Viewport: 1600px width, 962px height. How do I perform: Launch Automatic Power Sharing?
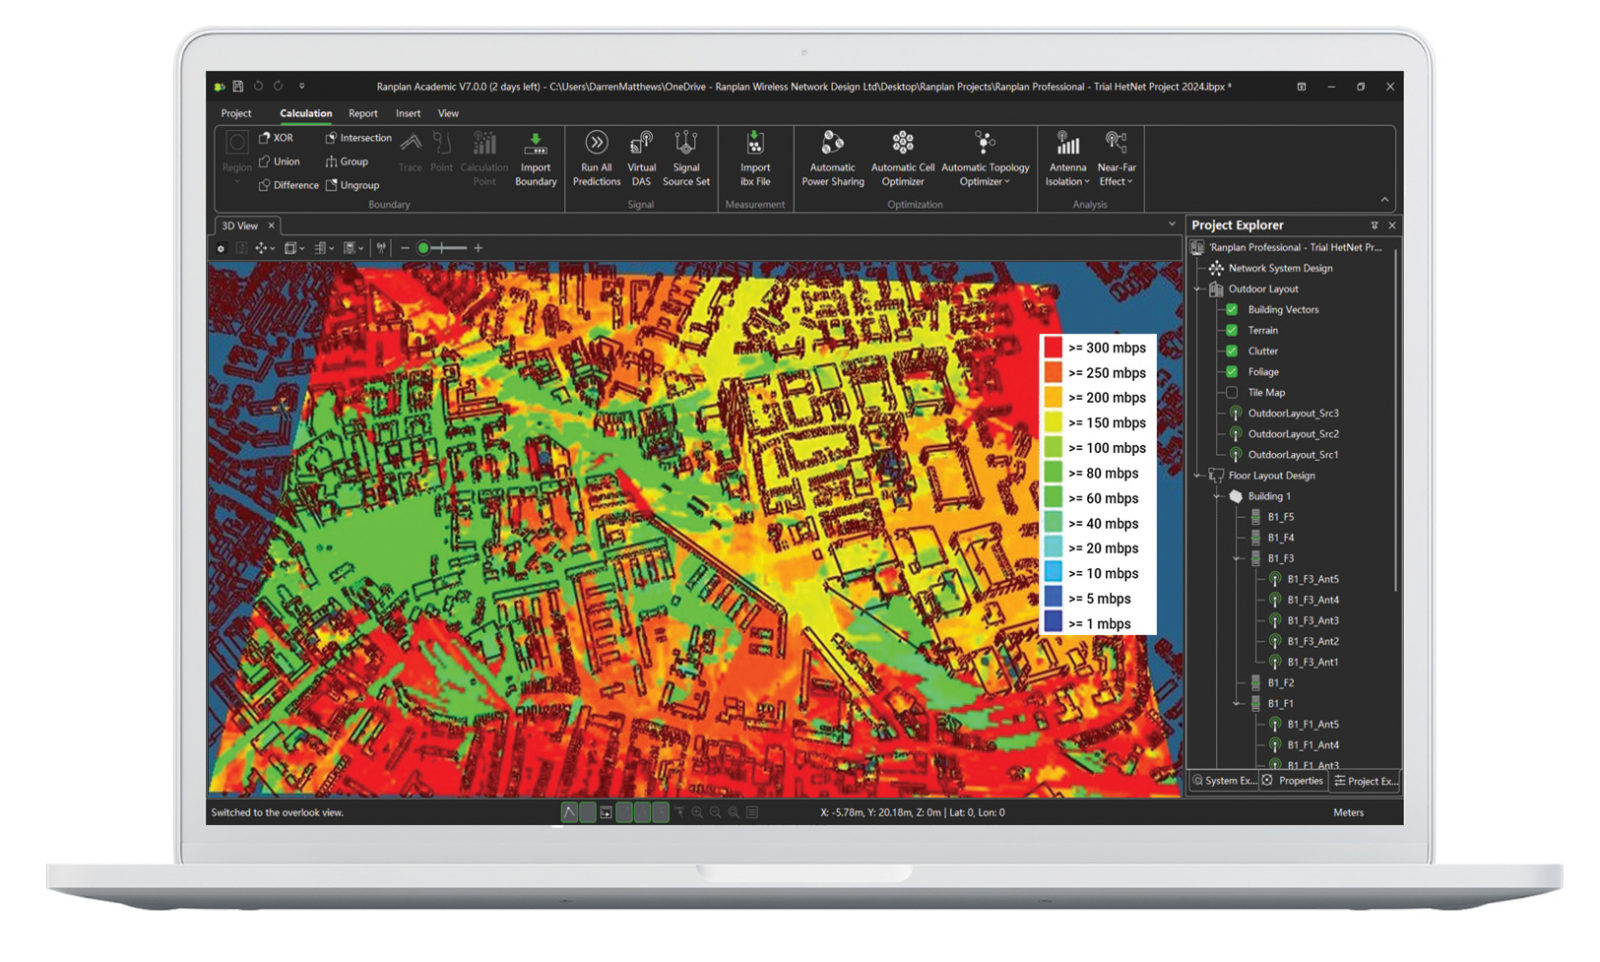[x=832, y=144]
